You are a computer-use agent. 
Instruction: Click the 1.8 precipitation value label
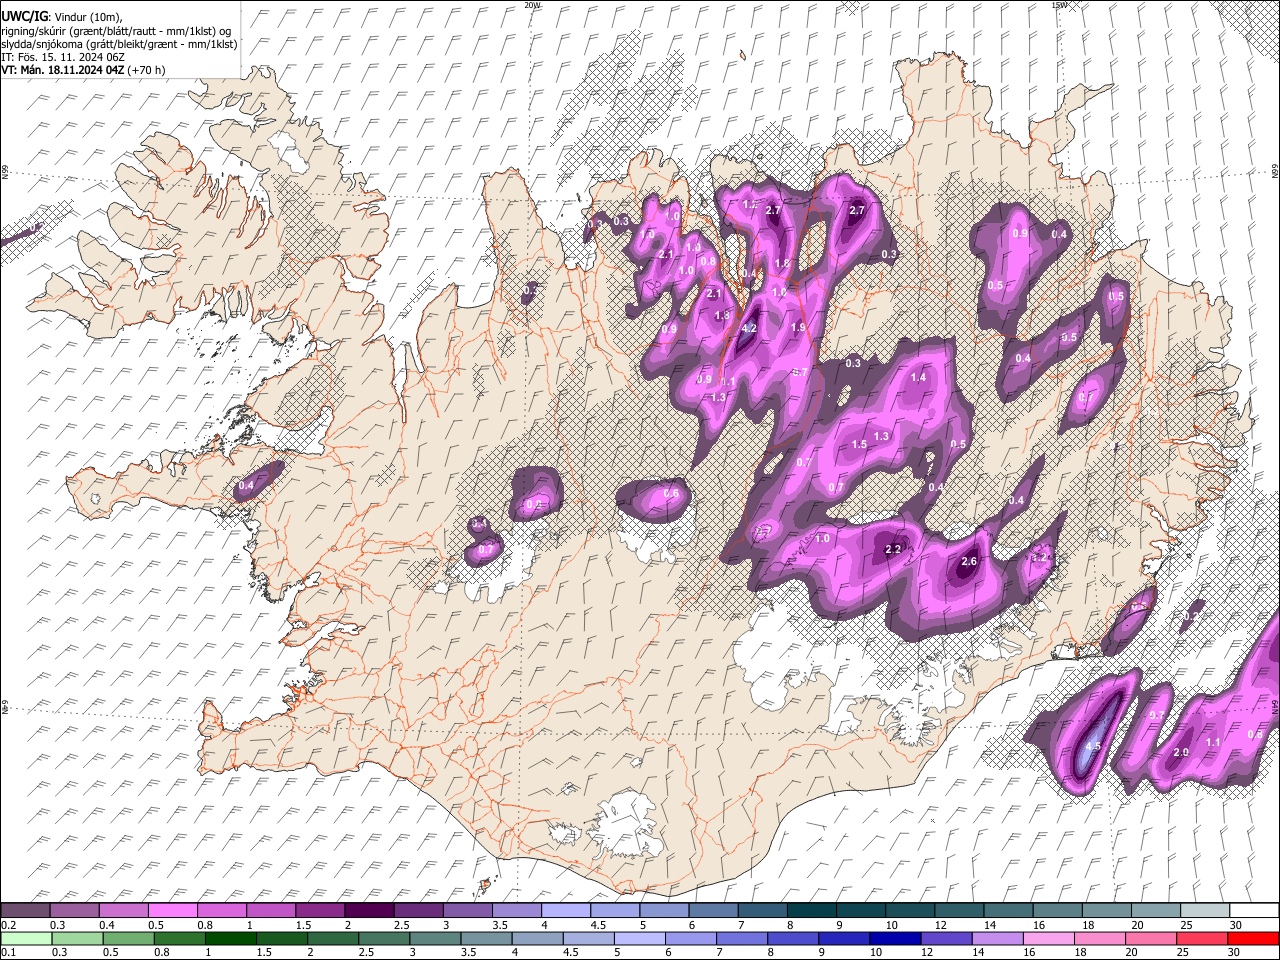click(782, 264)
